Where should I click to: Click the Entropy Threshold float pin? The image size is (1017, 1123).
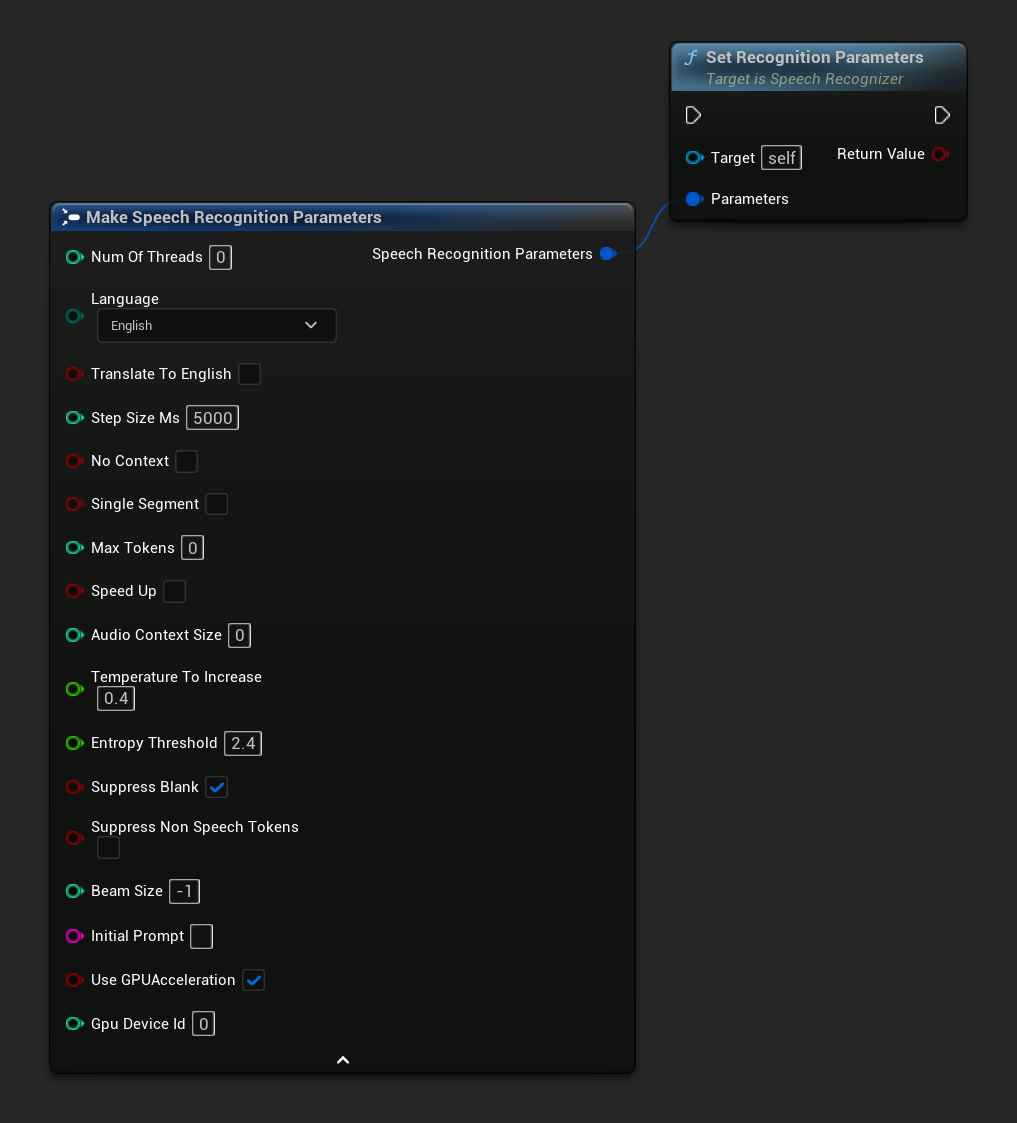click(74, 743)
